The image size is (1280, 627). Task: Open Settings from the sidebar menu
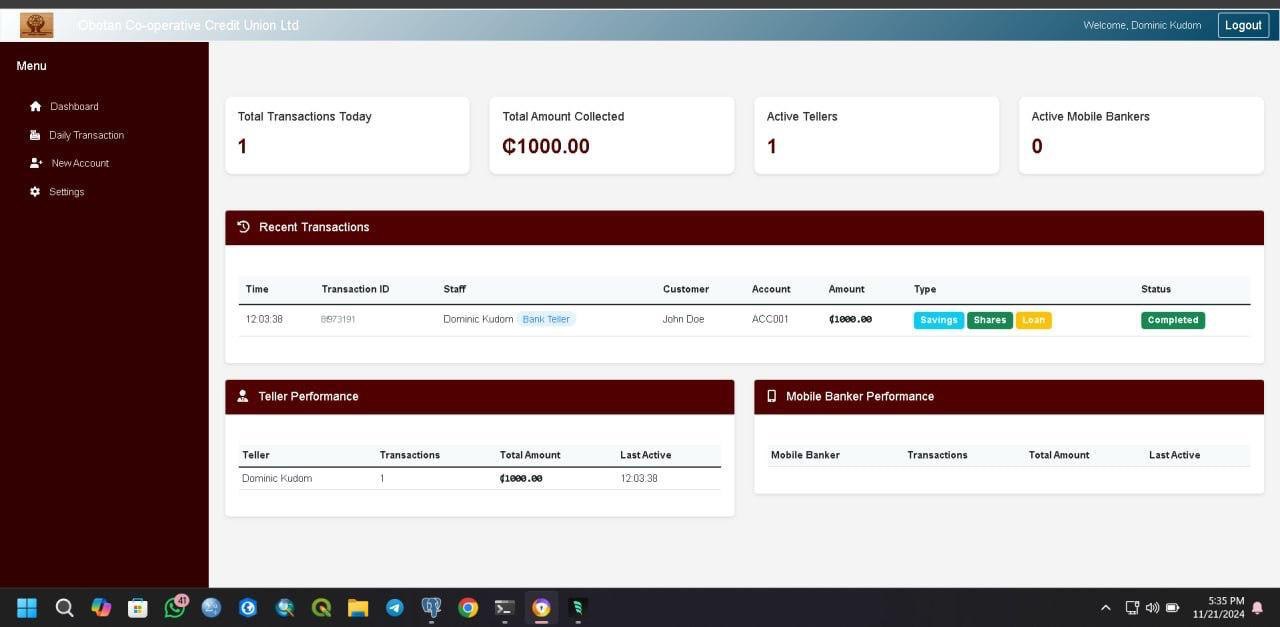coord(67,191)
